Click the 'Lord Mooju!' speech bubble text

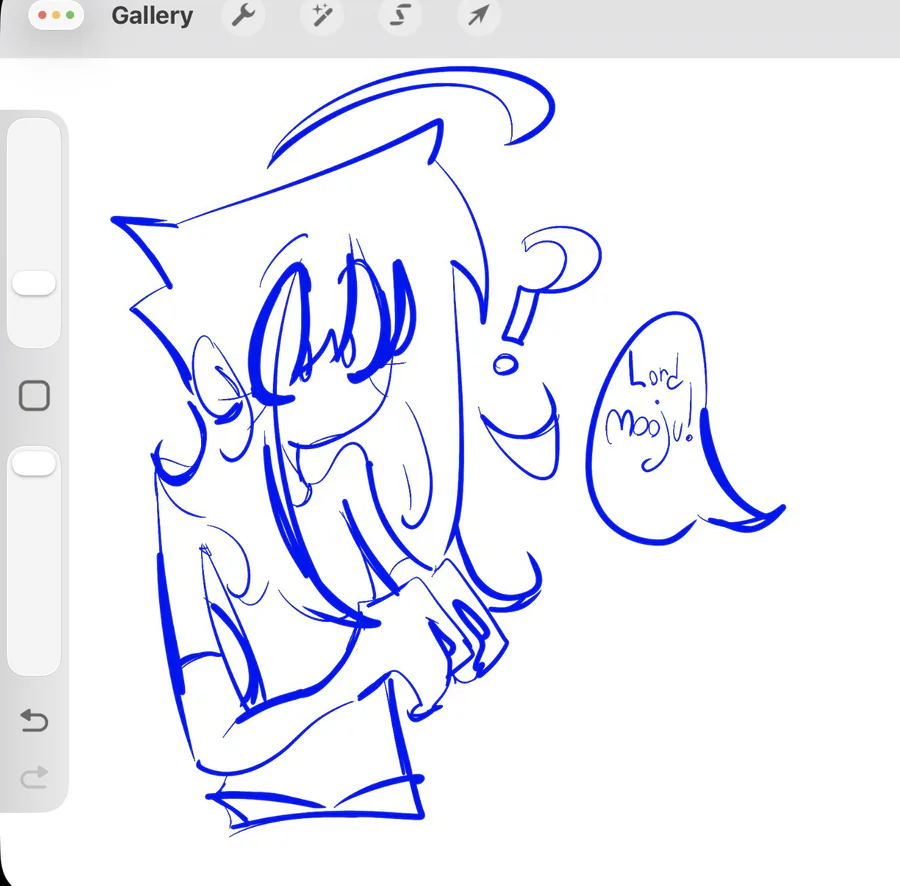650,411
